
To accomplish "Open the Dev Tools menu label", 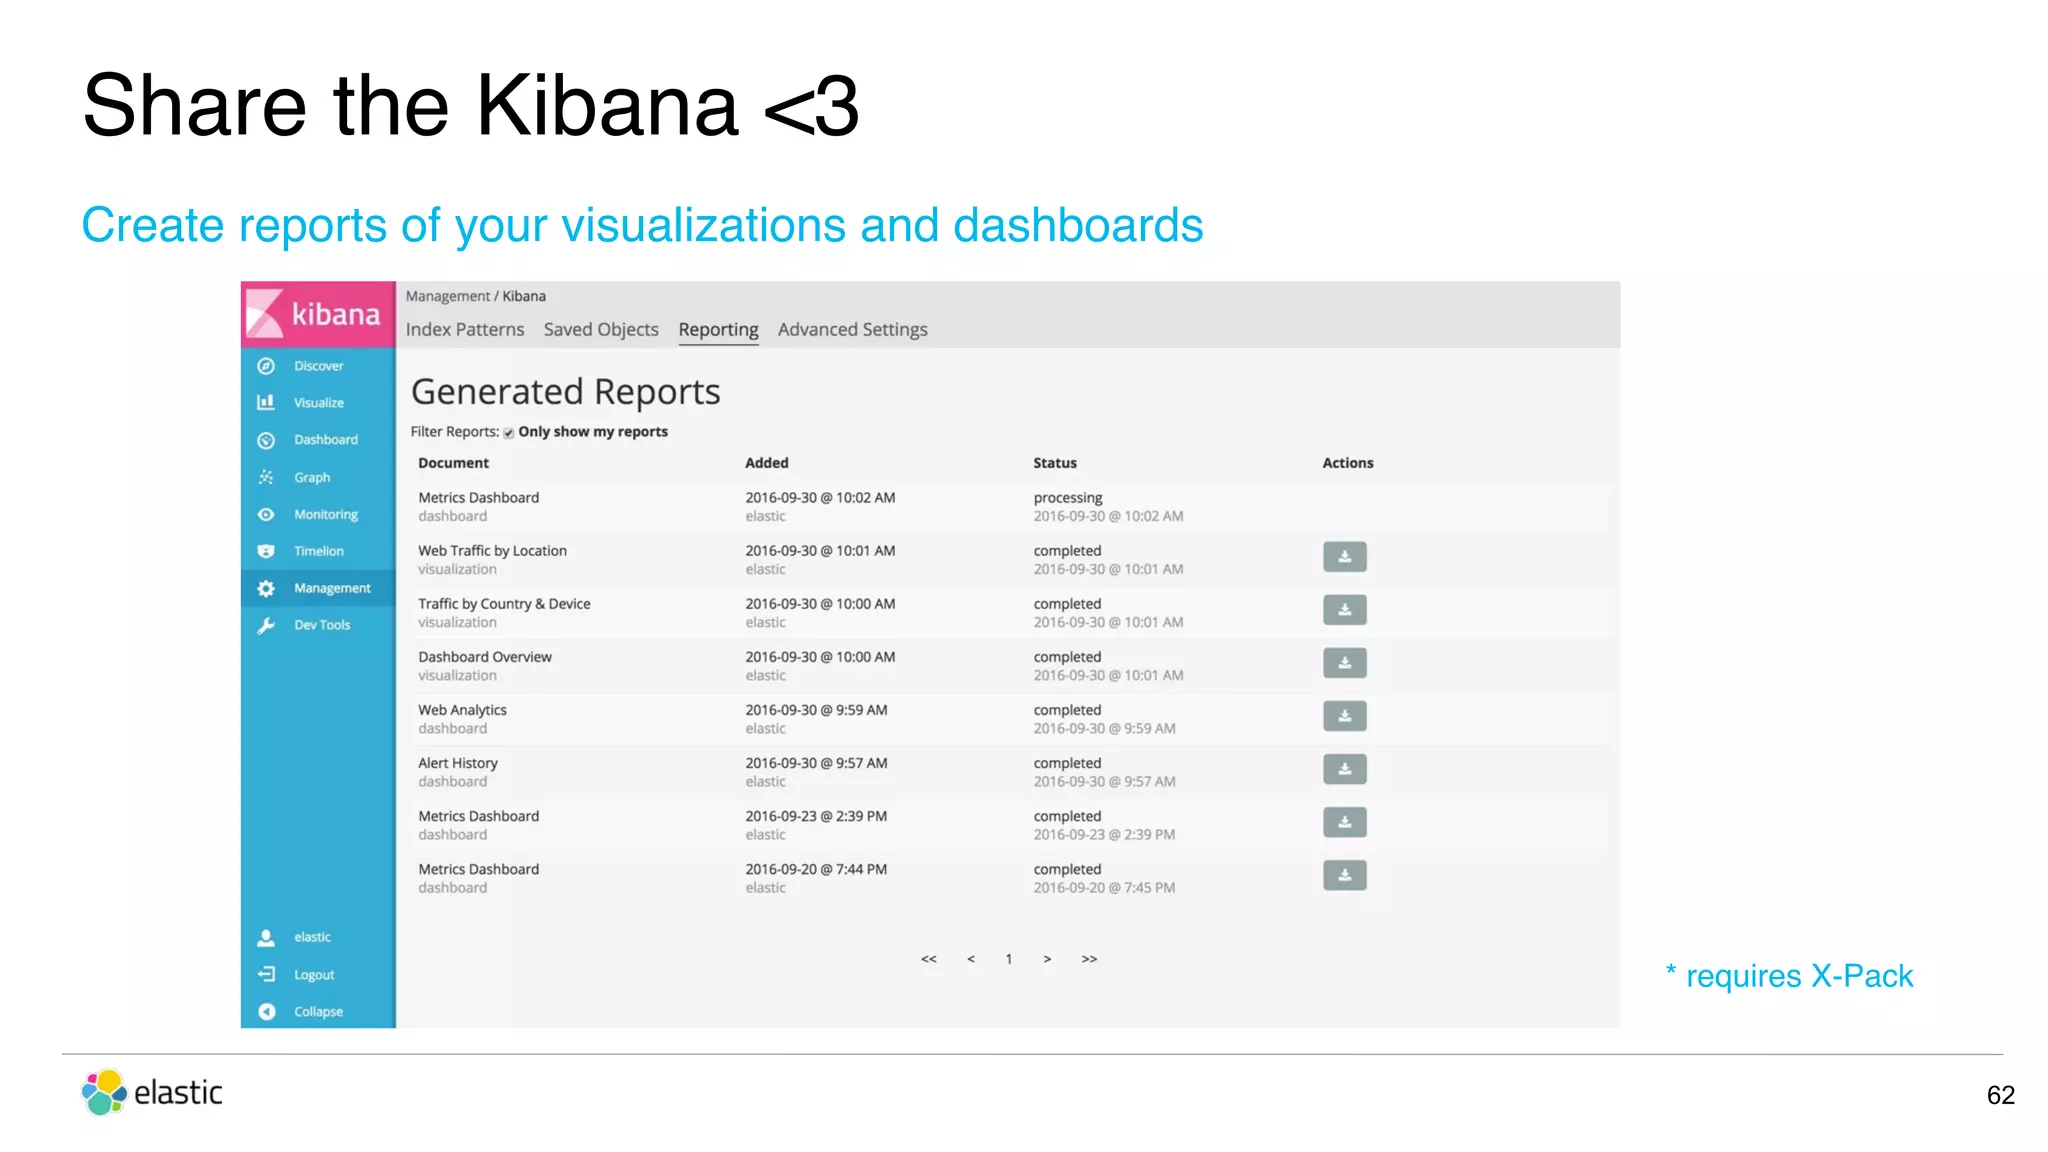I will coord(322,625).
